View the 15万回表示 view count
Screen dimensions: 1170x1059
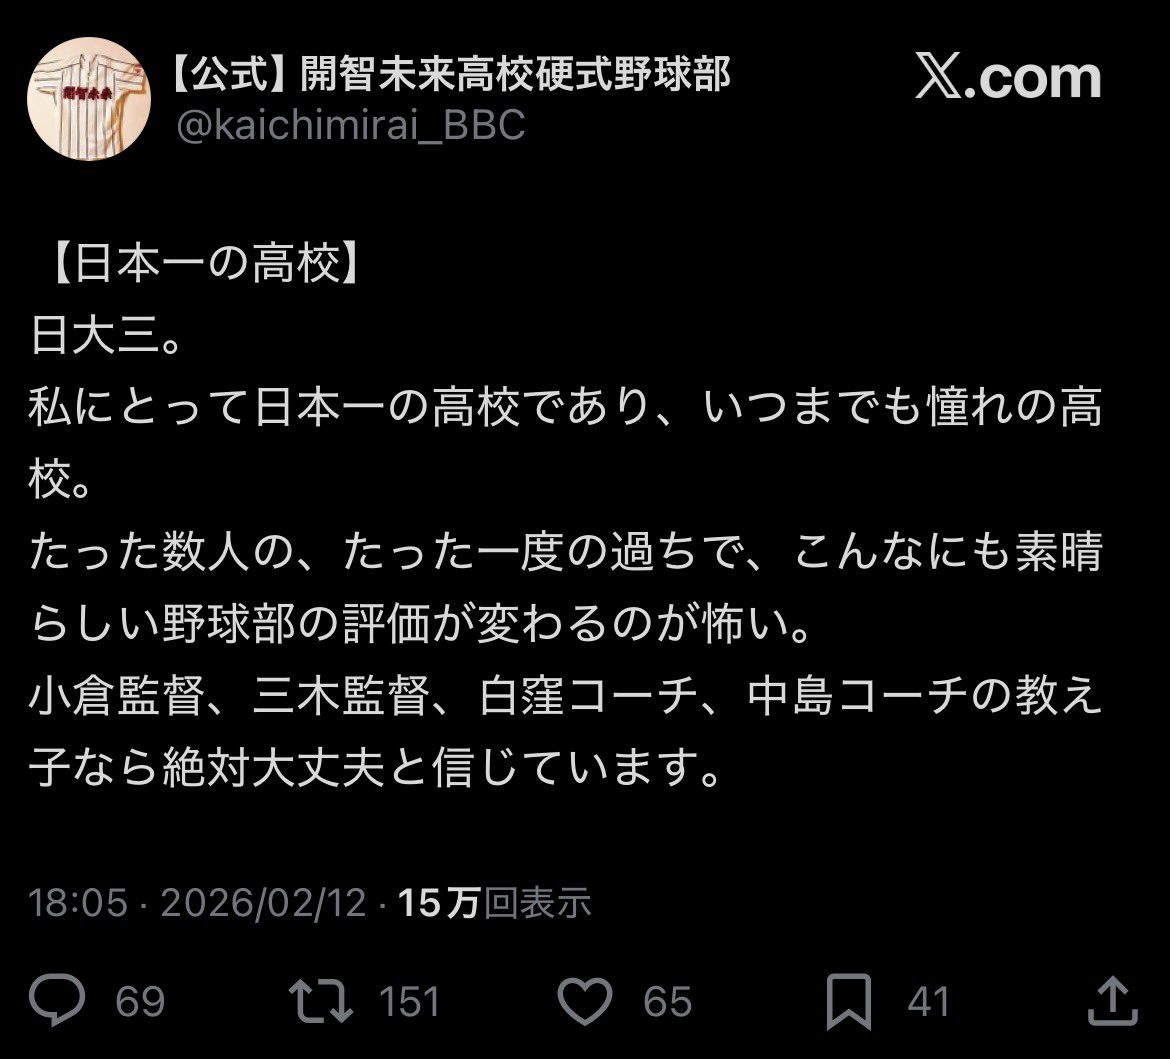pos(495,902)
